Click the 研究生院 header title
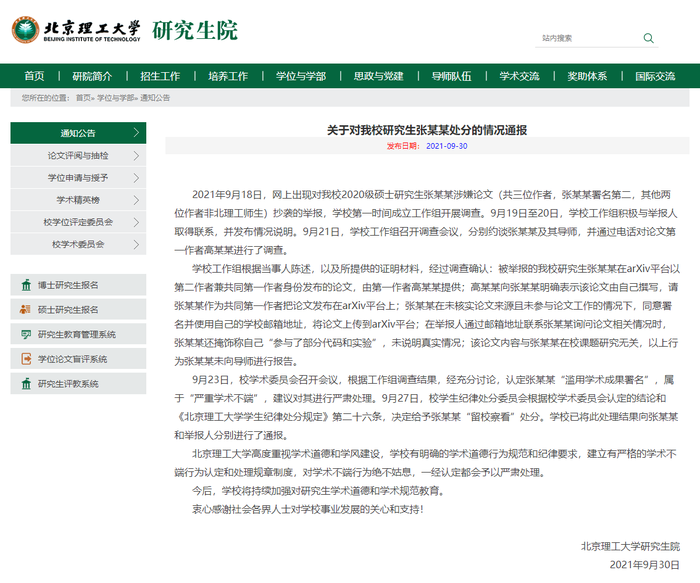Screen dimensions: 700x583 click(195, 30)
